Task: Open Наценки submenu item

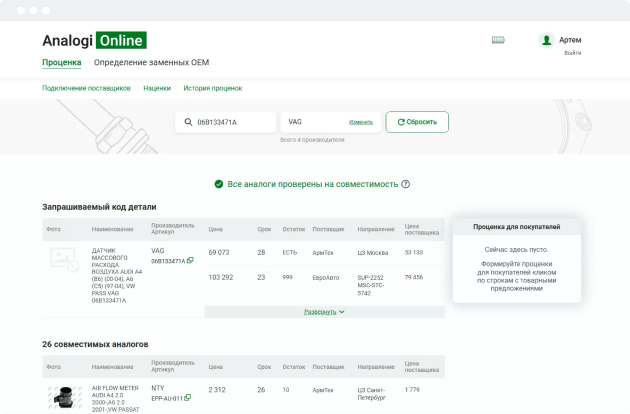Action: [x=157, y=88]
